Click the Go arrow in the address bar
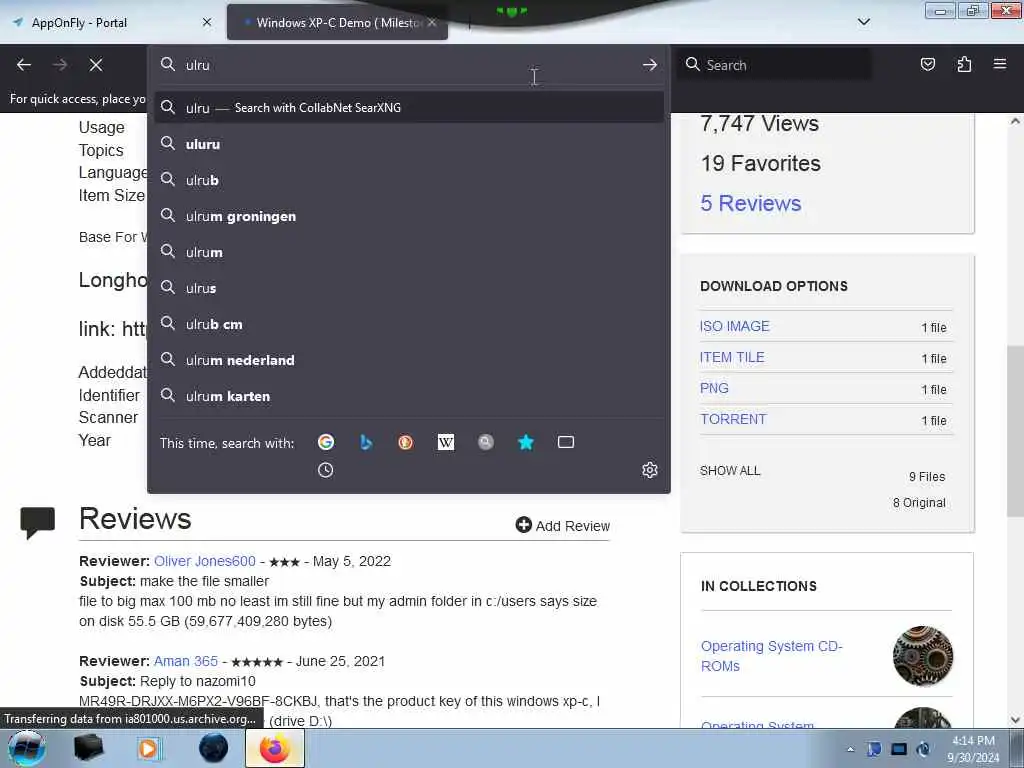The height and width of the screenshot is (768, 1024). [x=649, y=65]
